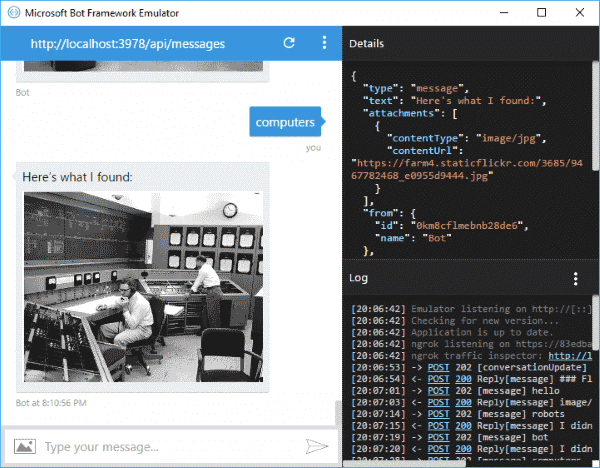This screenshot has width=600, height=468.
Task: Click the contentUrl staticflickr value in Details
Action: coord(467,170)
